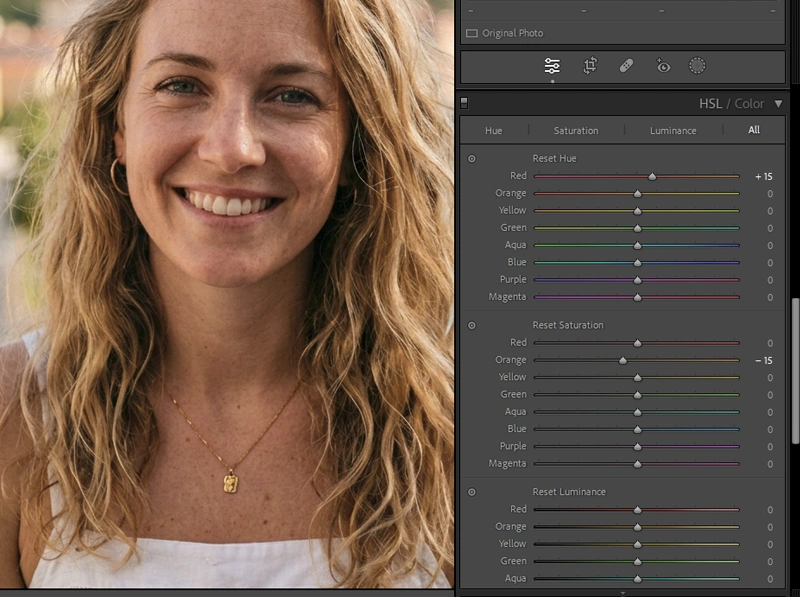Click the Hue Purple slider handle
The image size is (800, 597).
[x=637, y=280]
